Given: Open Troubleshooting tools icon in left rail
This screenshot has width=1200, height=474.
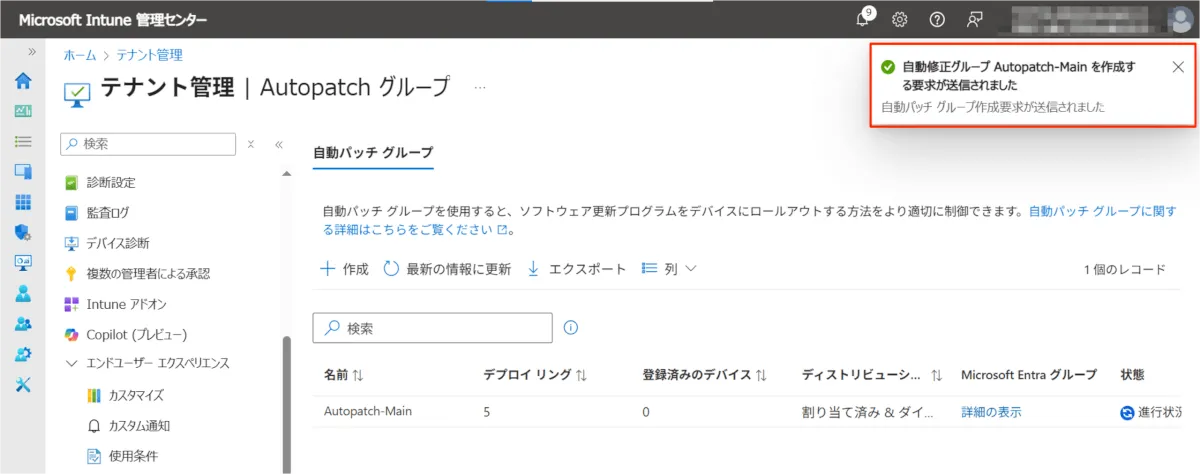Looking at the screenshot, I should click(x=23, y=386).
